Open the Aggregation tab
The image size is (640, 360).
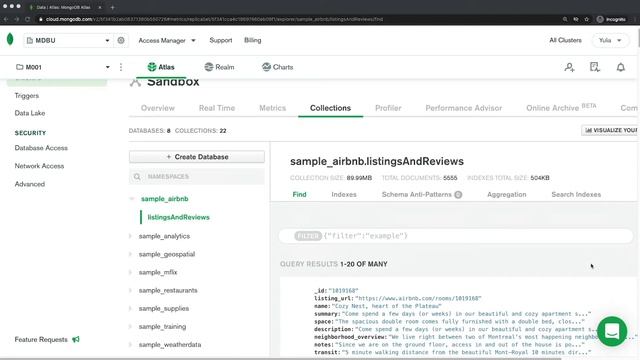507,195
